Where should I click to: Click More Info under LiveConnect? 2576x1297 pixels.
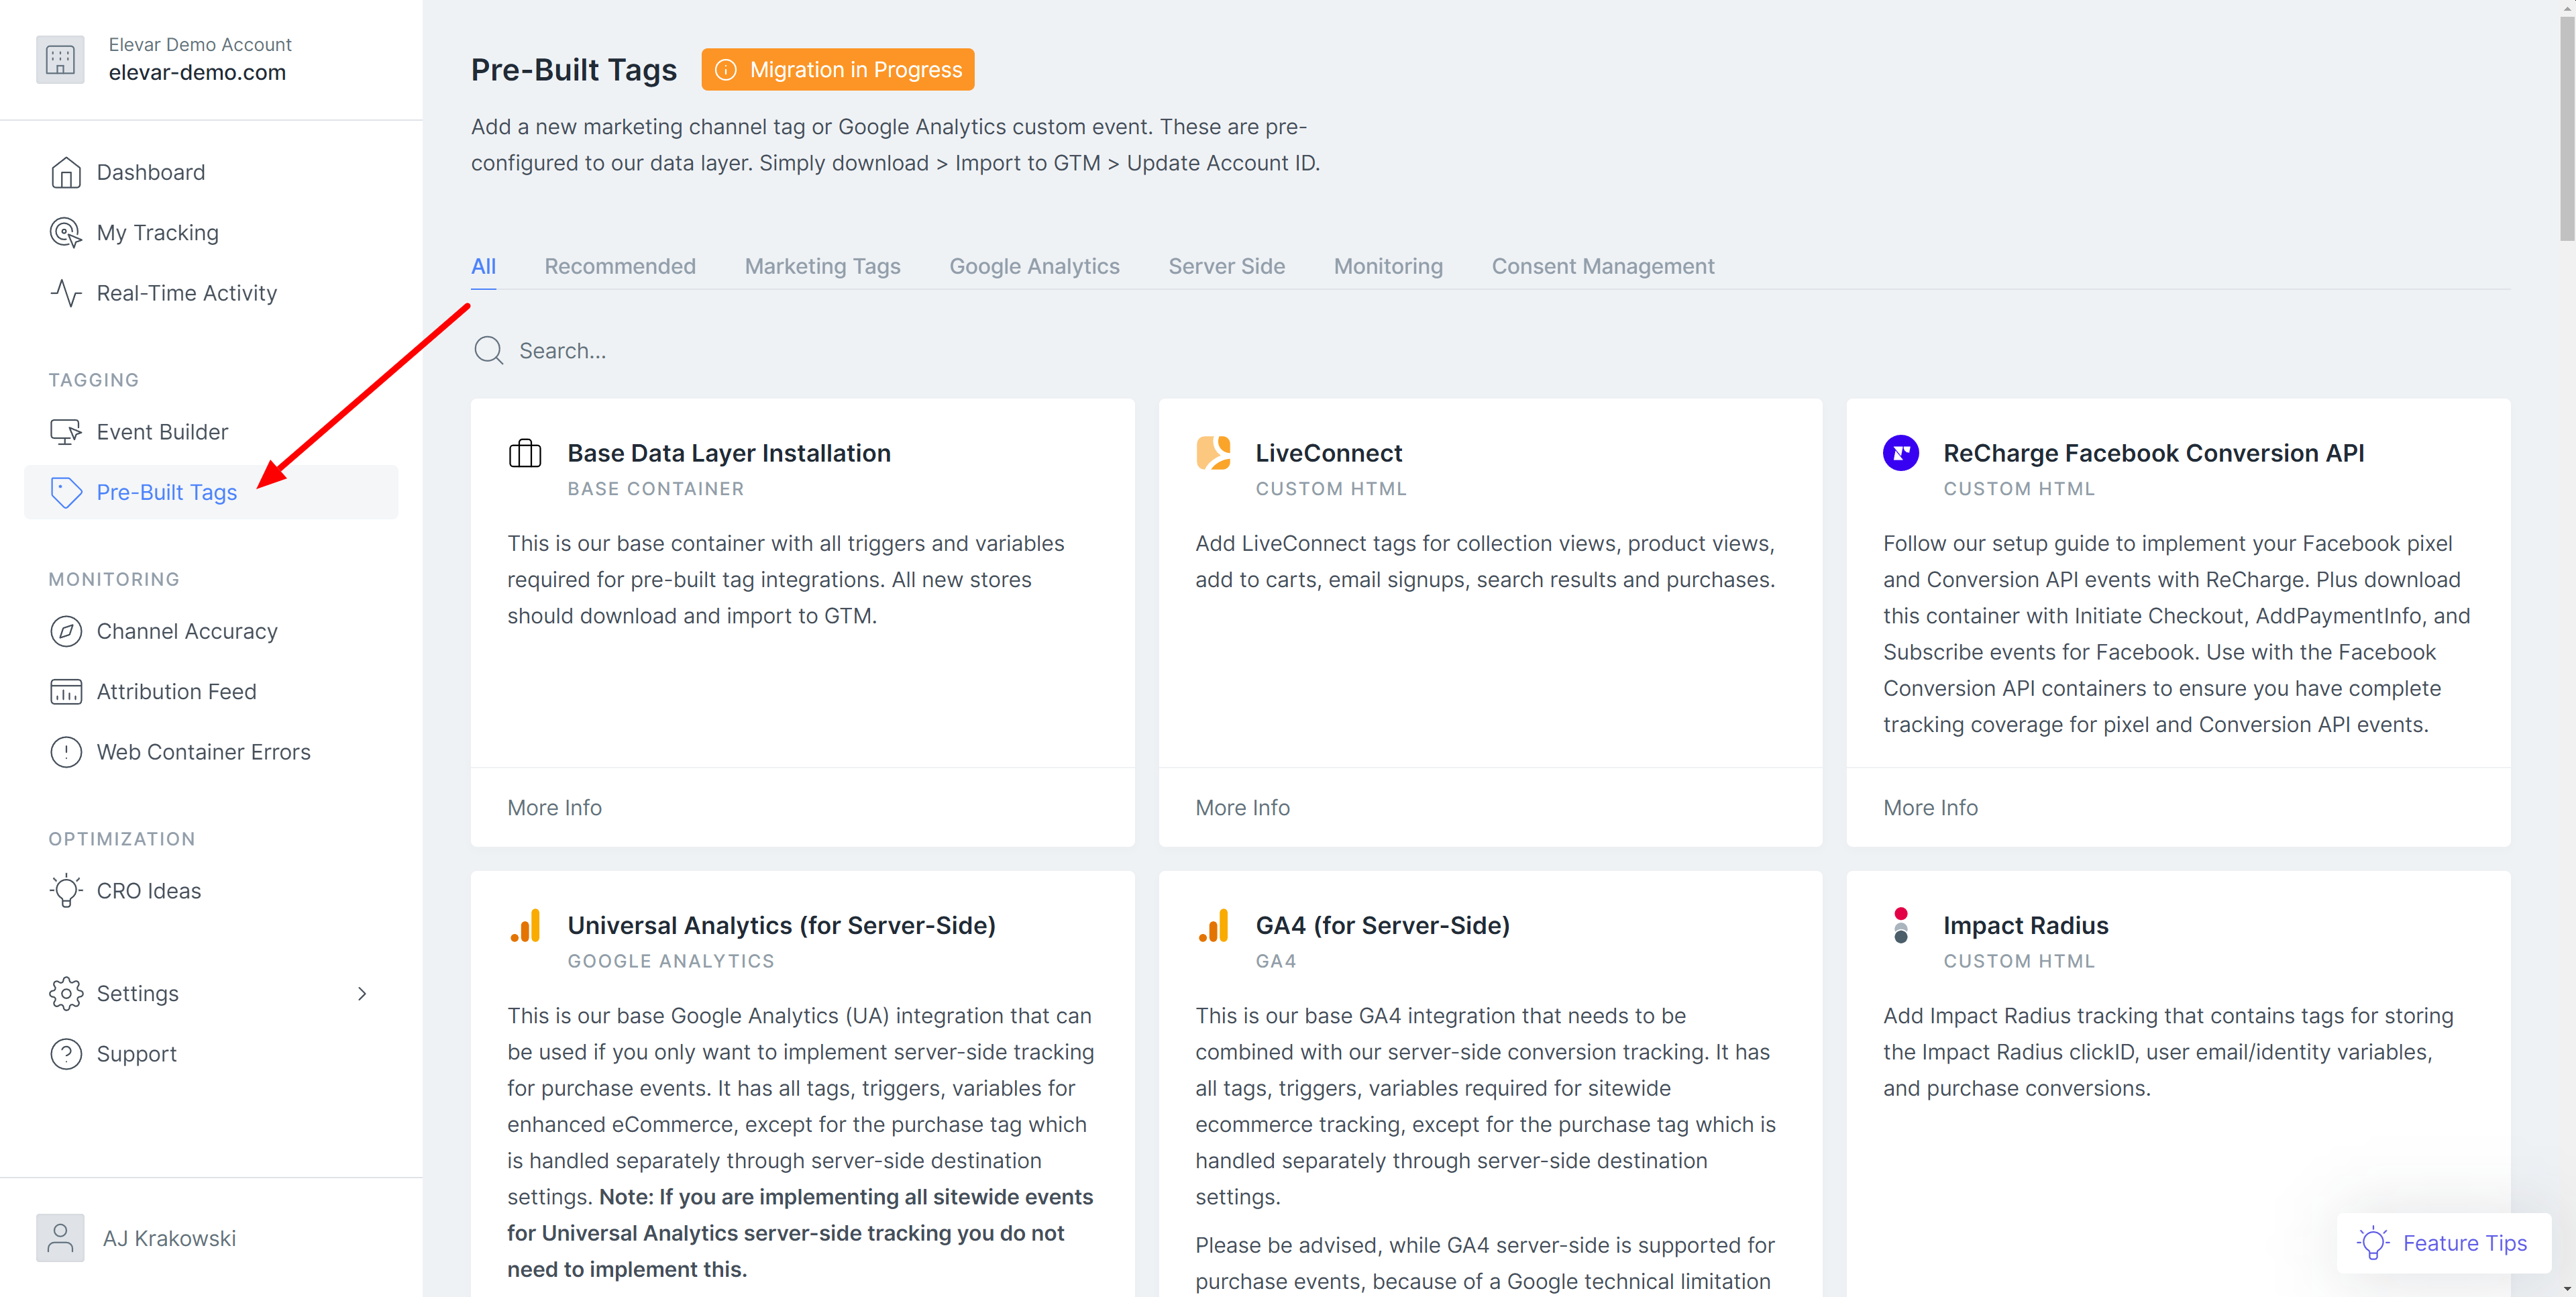pos(1242,807)
